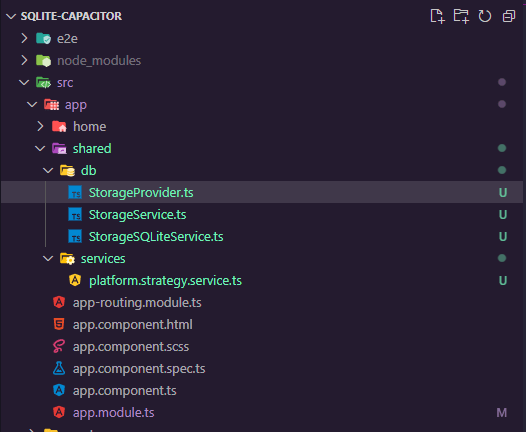This screenshot has width=526, height=432.
Task: Click the U status badge on StorageProvider.ts
Action: [503, 193]
